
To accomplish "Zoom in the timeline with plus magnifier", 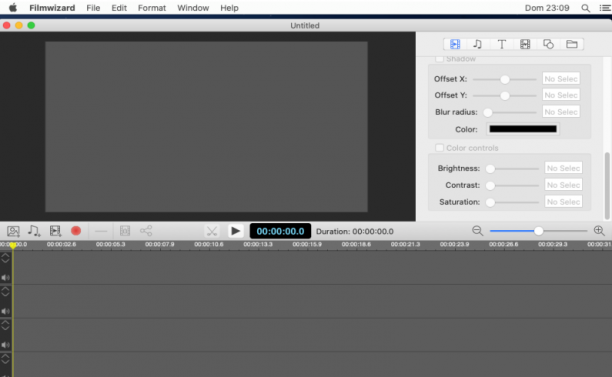I will click(x=599, y=231).
